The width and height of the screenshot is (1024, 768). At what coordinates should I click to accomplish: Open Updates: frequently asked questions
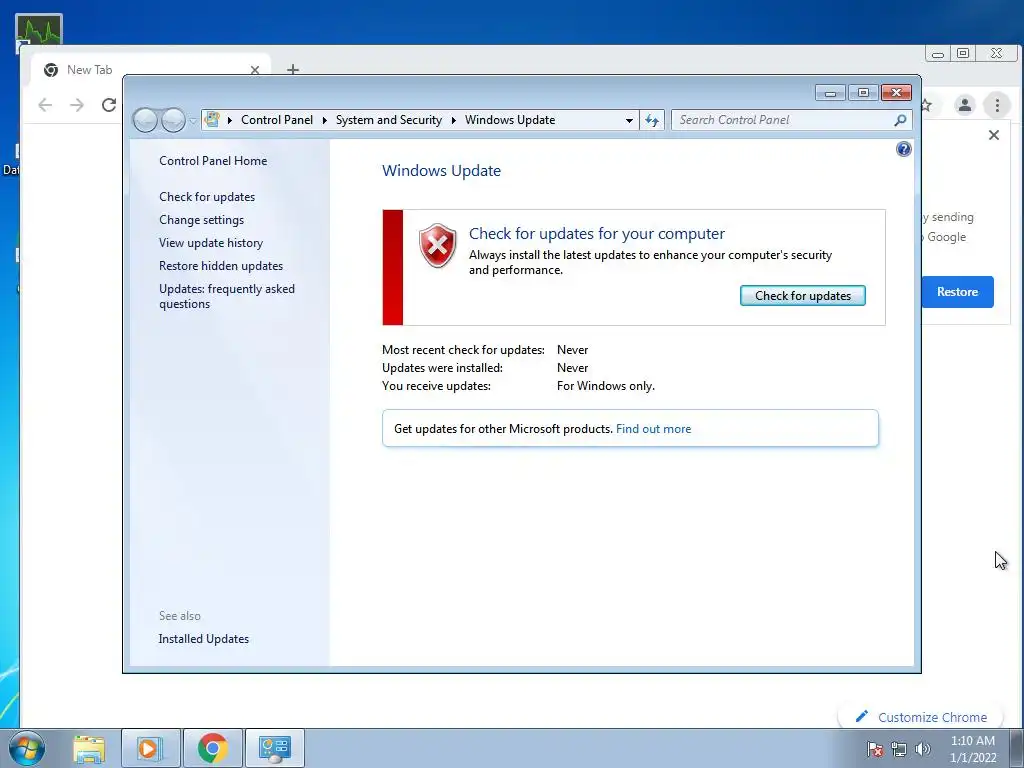[227, 296]
